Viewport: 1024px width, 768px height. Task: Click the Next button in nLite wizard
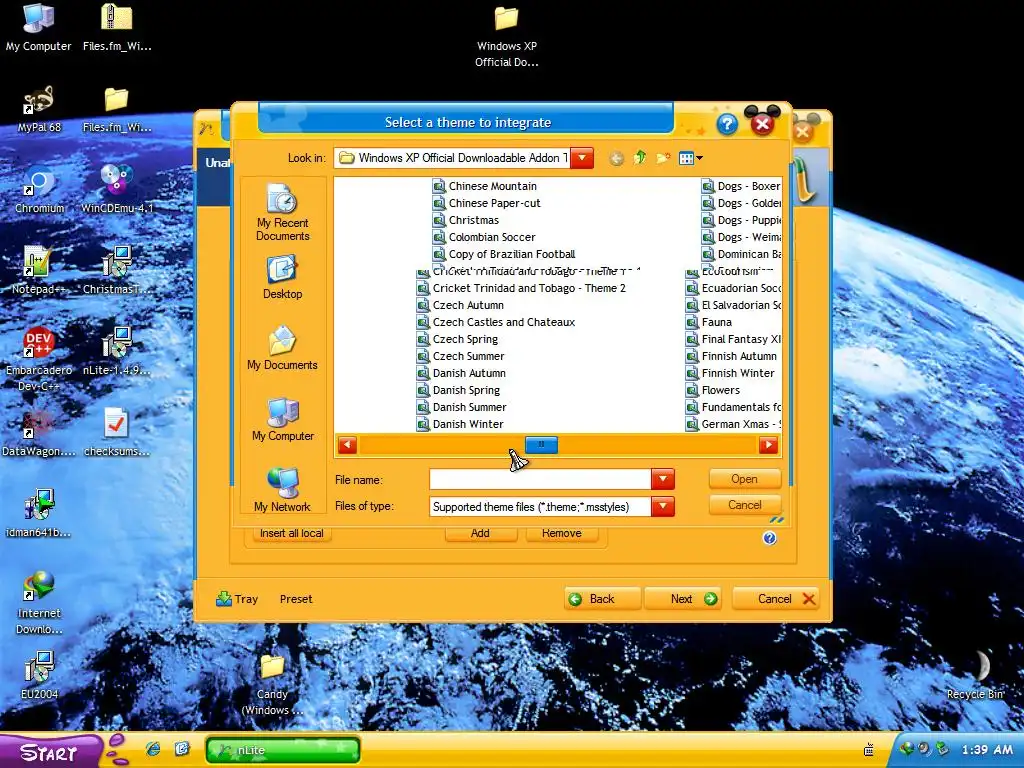pyautogui.click(x=683, y=599)
